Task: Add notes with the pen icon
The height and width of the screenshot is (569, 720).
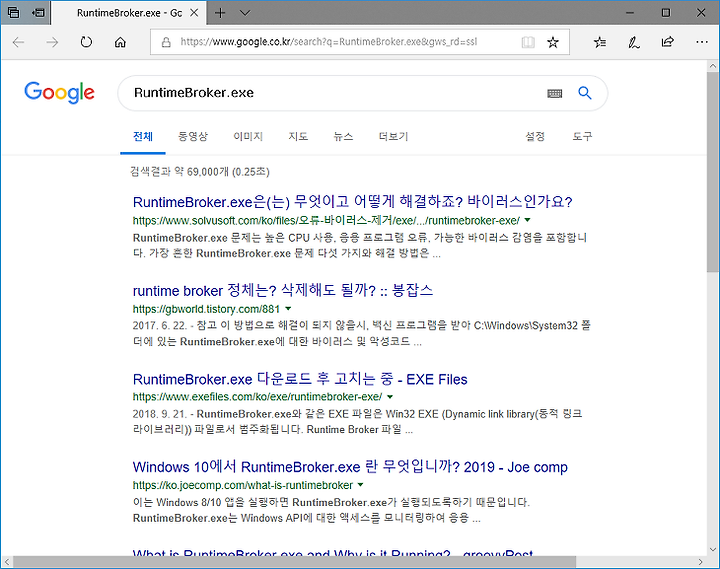Action: tap(634, 42)
